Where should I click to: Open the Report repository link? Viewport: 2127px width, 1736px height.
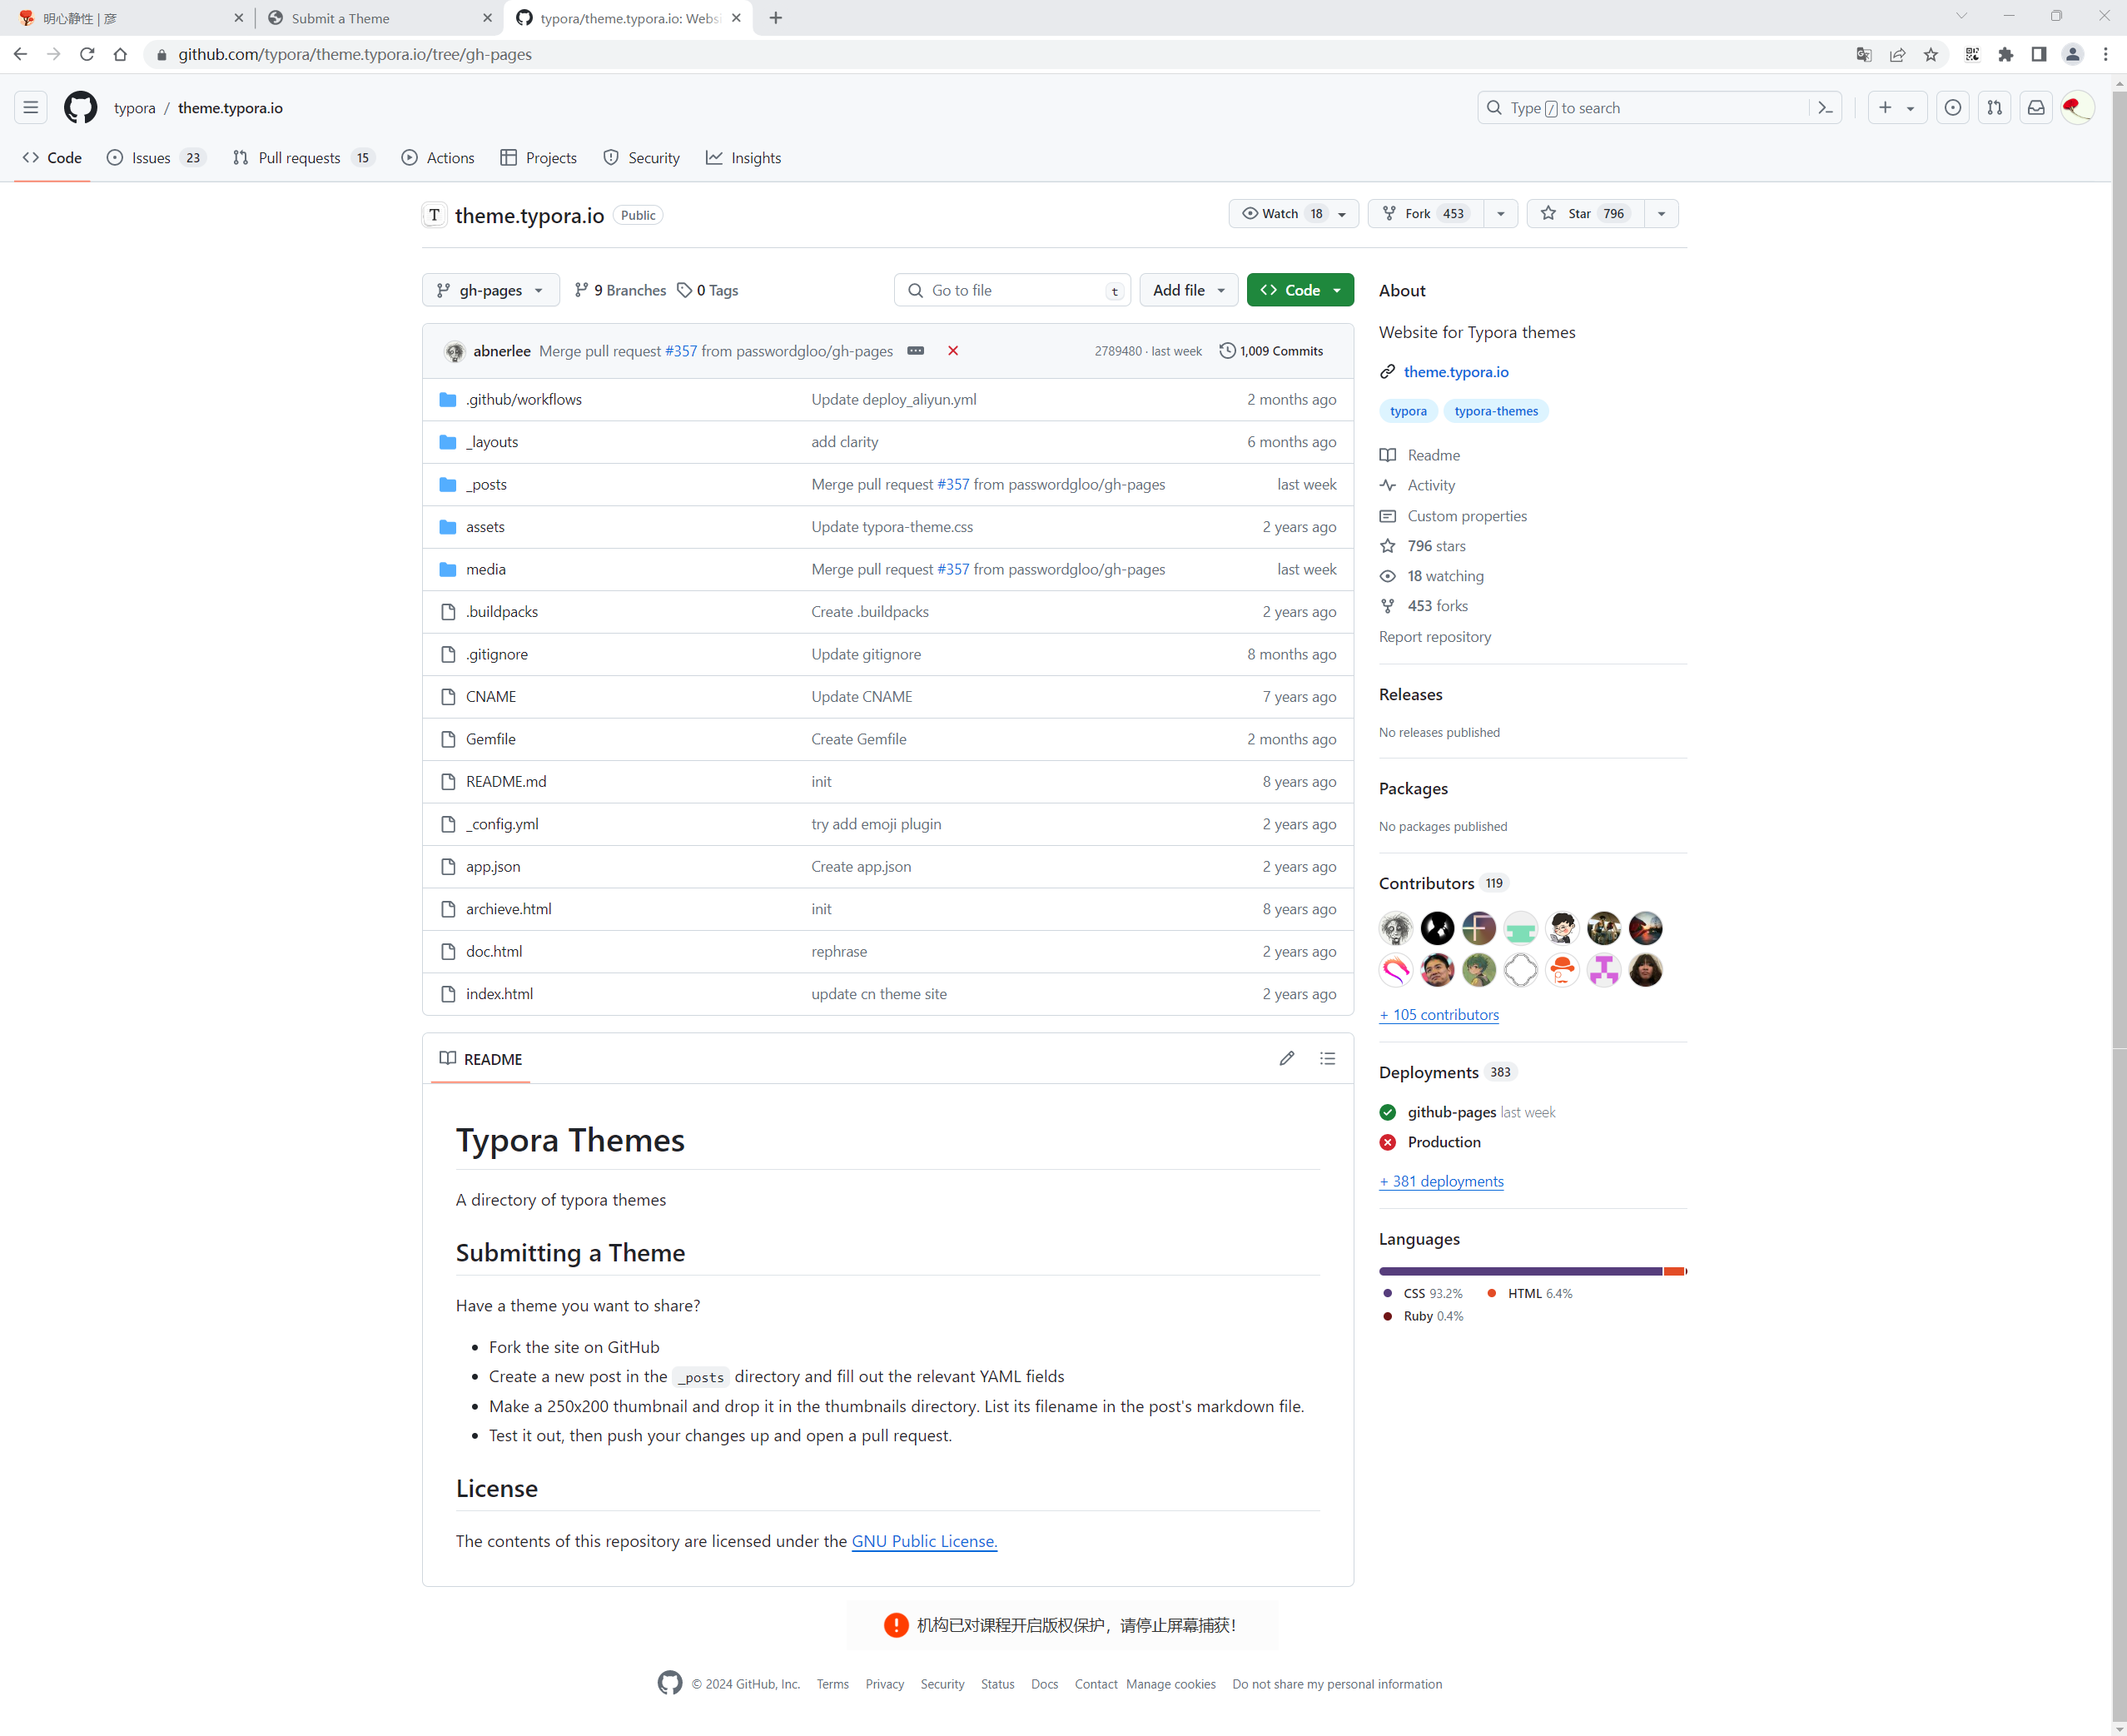[1435, 637]
